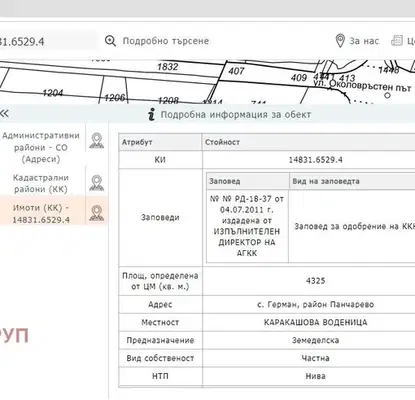Locate Имоти (КК) 14831.6529.4 map icon
The width and height of the screenshot is (415, 400).
click(96, 213)
